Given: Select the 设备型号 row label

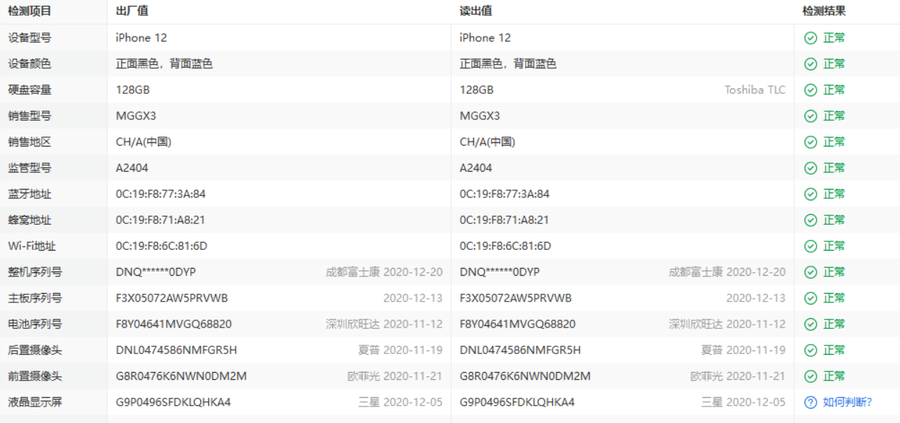Looking at the screenshot, I should tap(29, 38).
